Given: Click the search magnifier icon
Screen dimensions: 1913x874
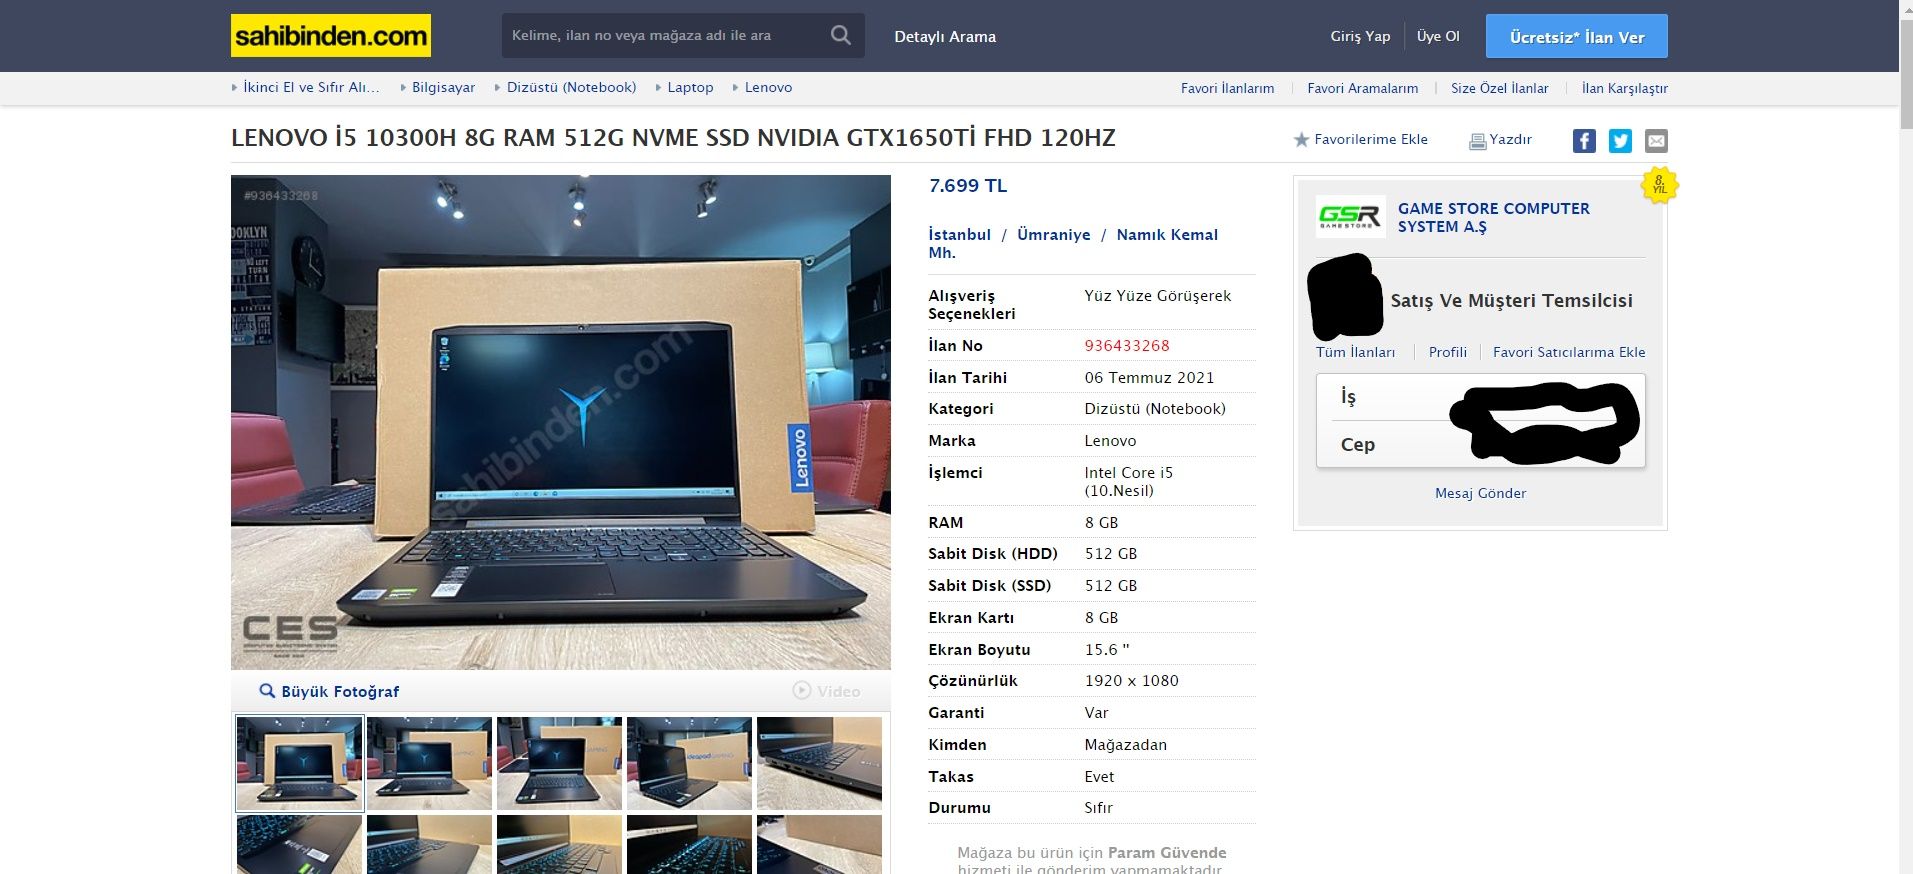Looking at the screenshot, I should (841, 36).
